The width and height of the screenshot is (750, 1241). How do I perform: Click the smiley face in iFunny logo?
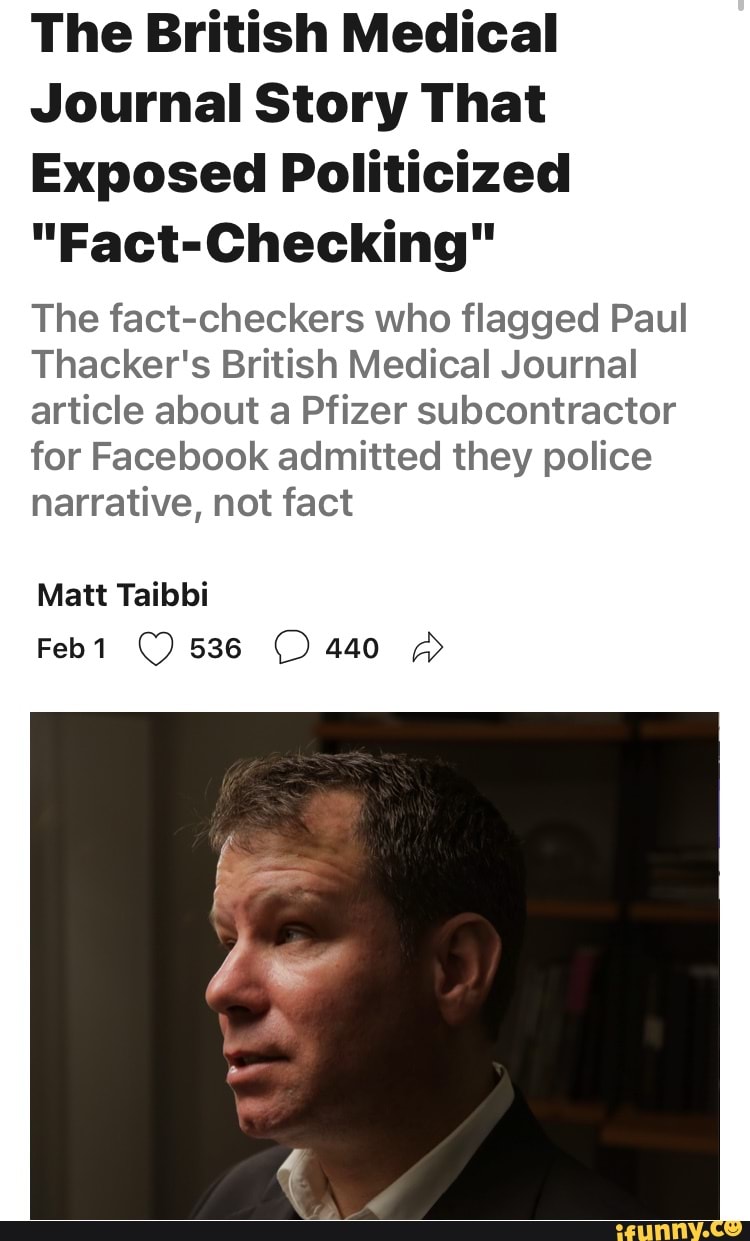pos(736,1226)
